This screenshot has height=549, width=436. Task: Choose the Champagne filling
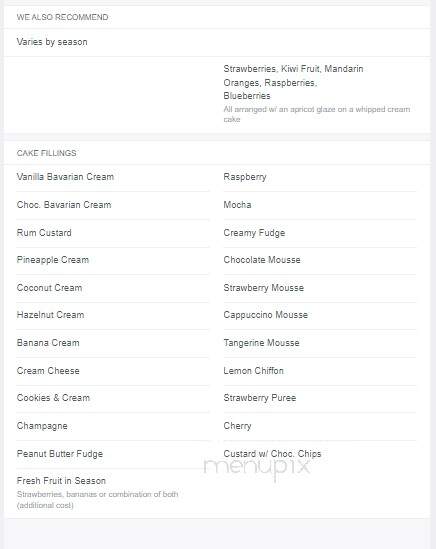click(x=42, y=426)
